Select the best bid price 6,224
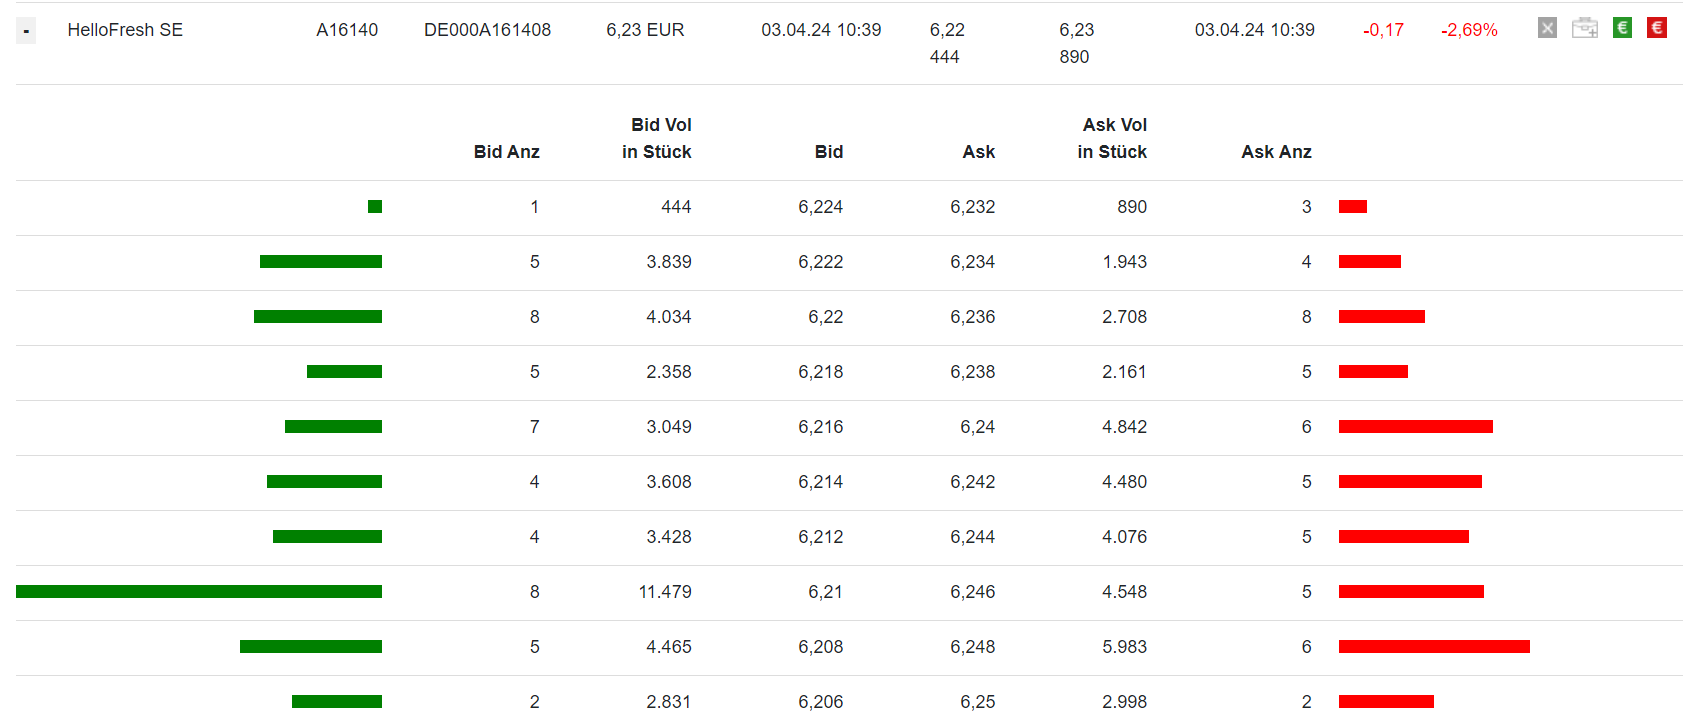Image resolution: width=1683 pixels, height=728 pixels. pos(820,207)
